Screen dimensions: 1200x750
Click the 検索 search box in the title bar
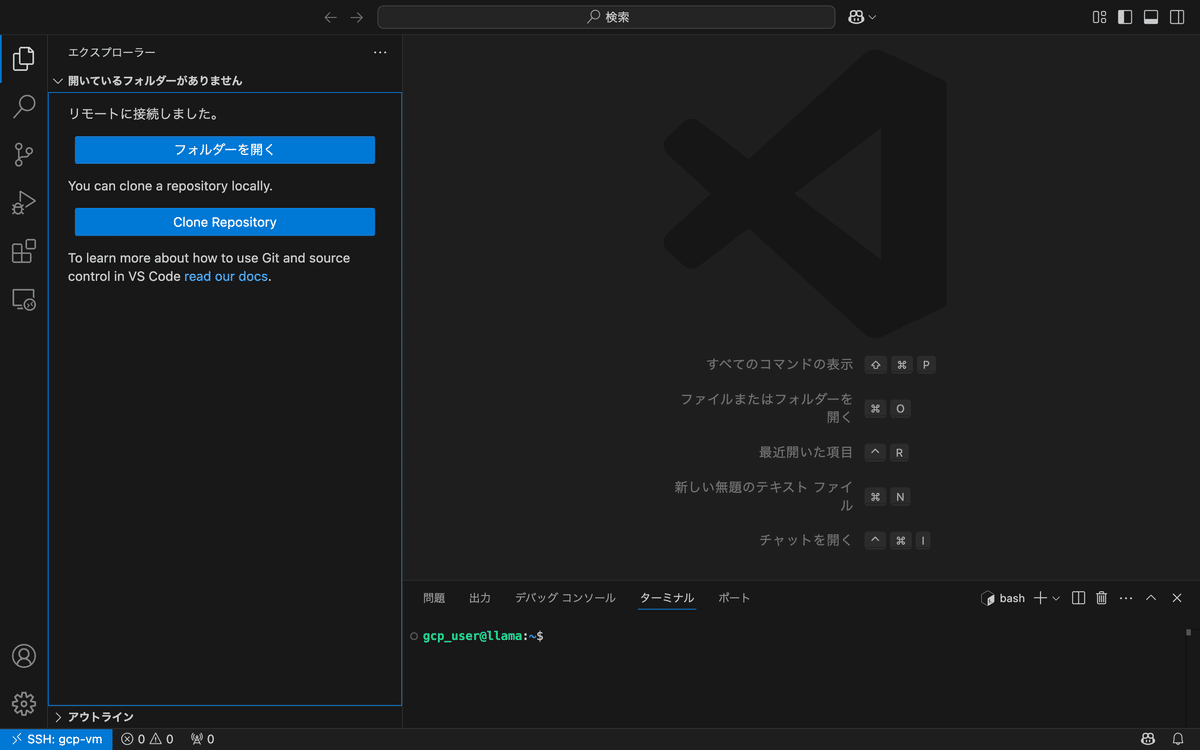[606, 16]
